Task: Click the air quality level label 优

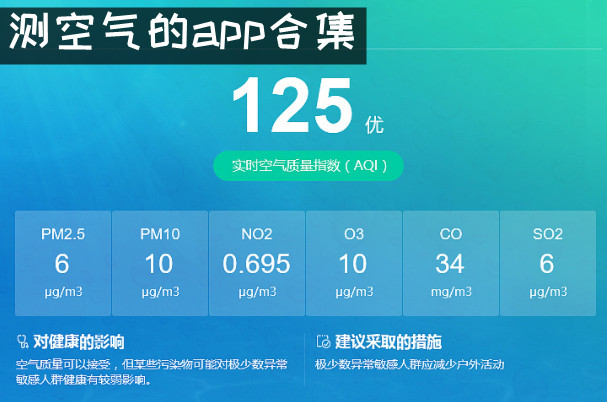Action: click(374, 125)
